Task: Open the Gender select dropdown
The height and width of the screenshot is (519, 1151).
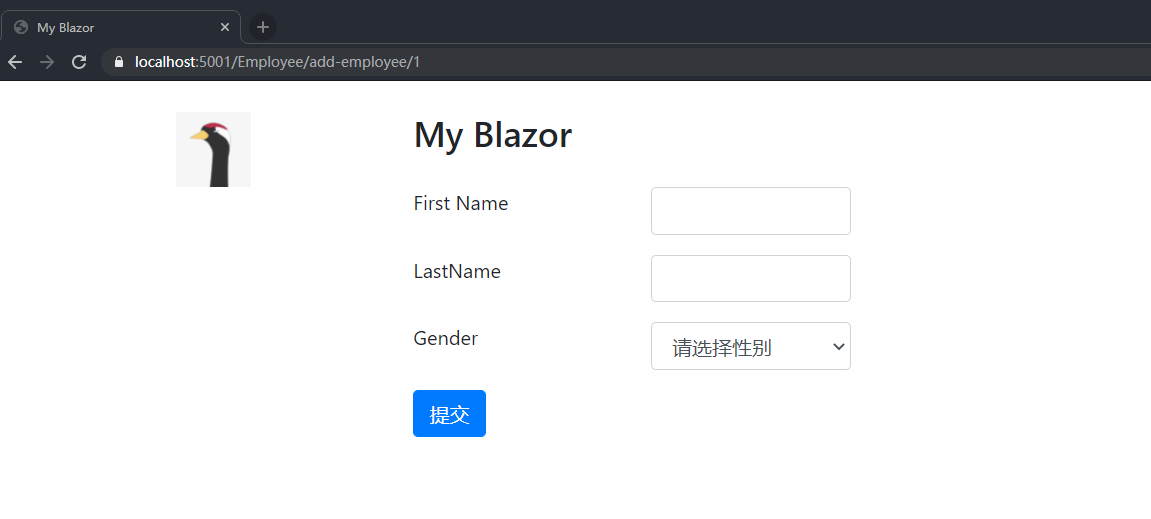Action: coord(740,346)
